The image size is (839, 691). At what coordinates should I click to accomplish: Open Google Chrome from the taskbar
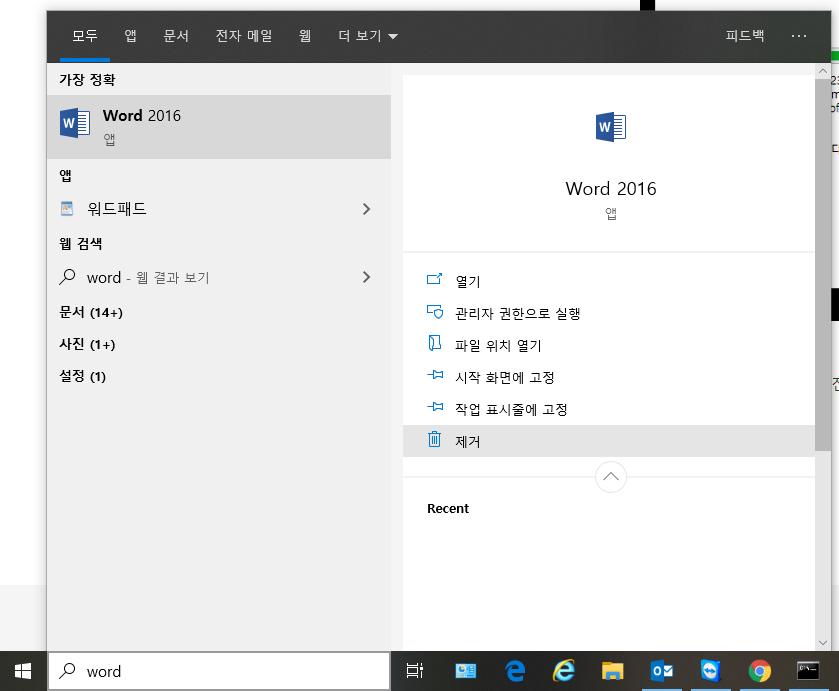coord(759,671)
